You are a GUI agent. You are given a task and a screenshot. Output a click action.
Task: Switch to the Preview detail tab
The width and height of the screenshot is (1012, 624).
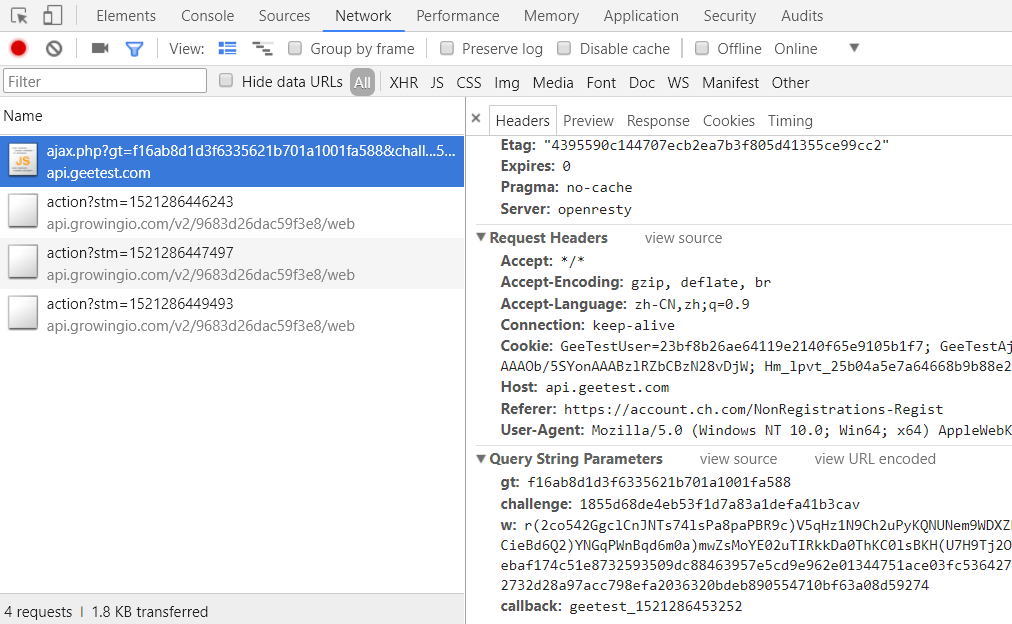[x=588, y=121]
